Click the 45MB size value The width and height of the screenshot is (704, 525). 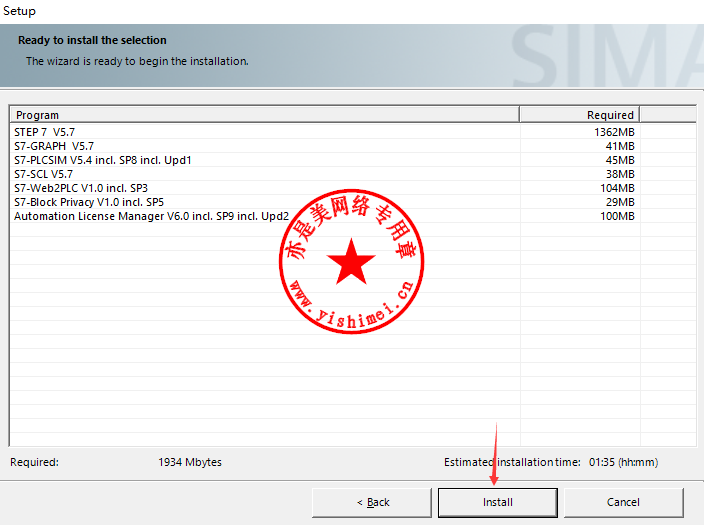pyautogui.click(x=620, y=160)
